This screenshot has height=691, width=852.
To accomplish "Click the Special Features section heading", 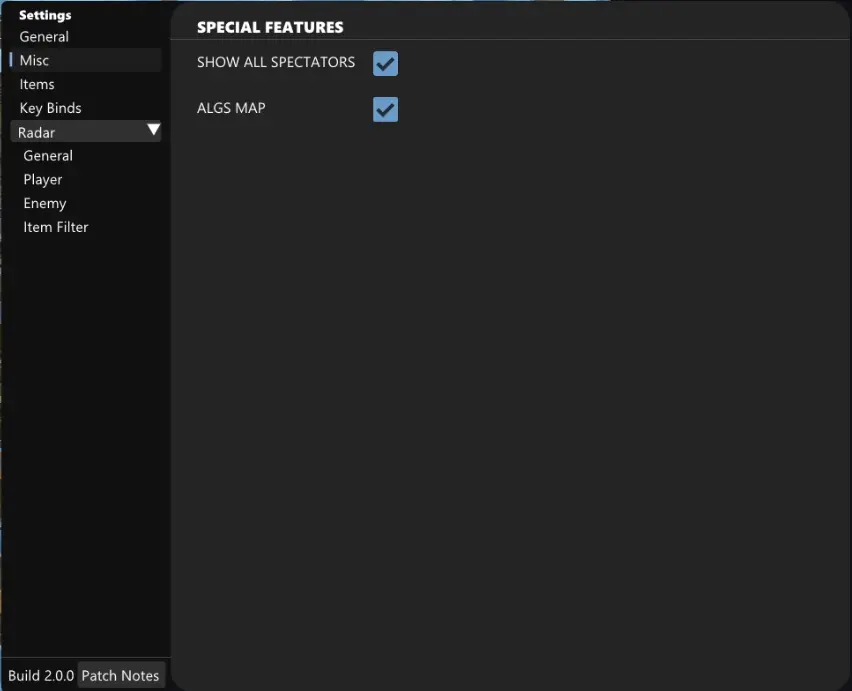I will (270, 27).
